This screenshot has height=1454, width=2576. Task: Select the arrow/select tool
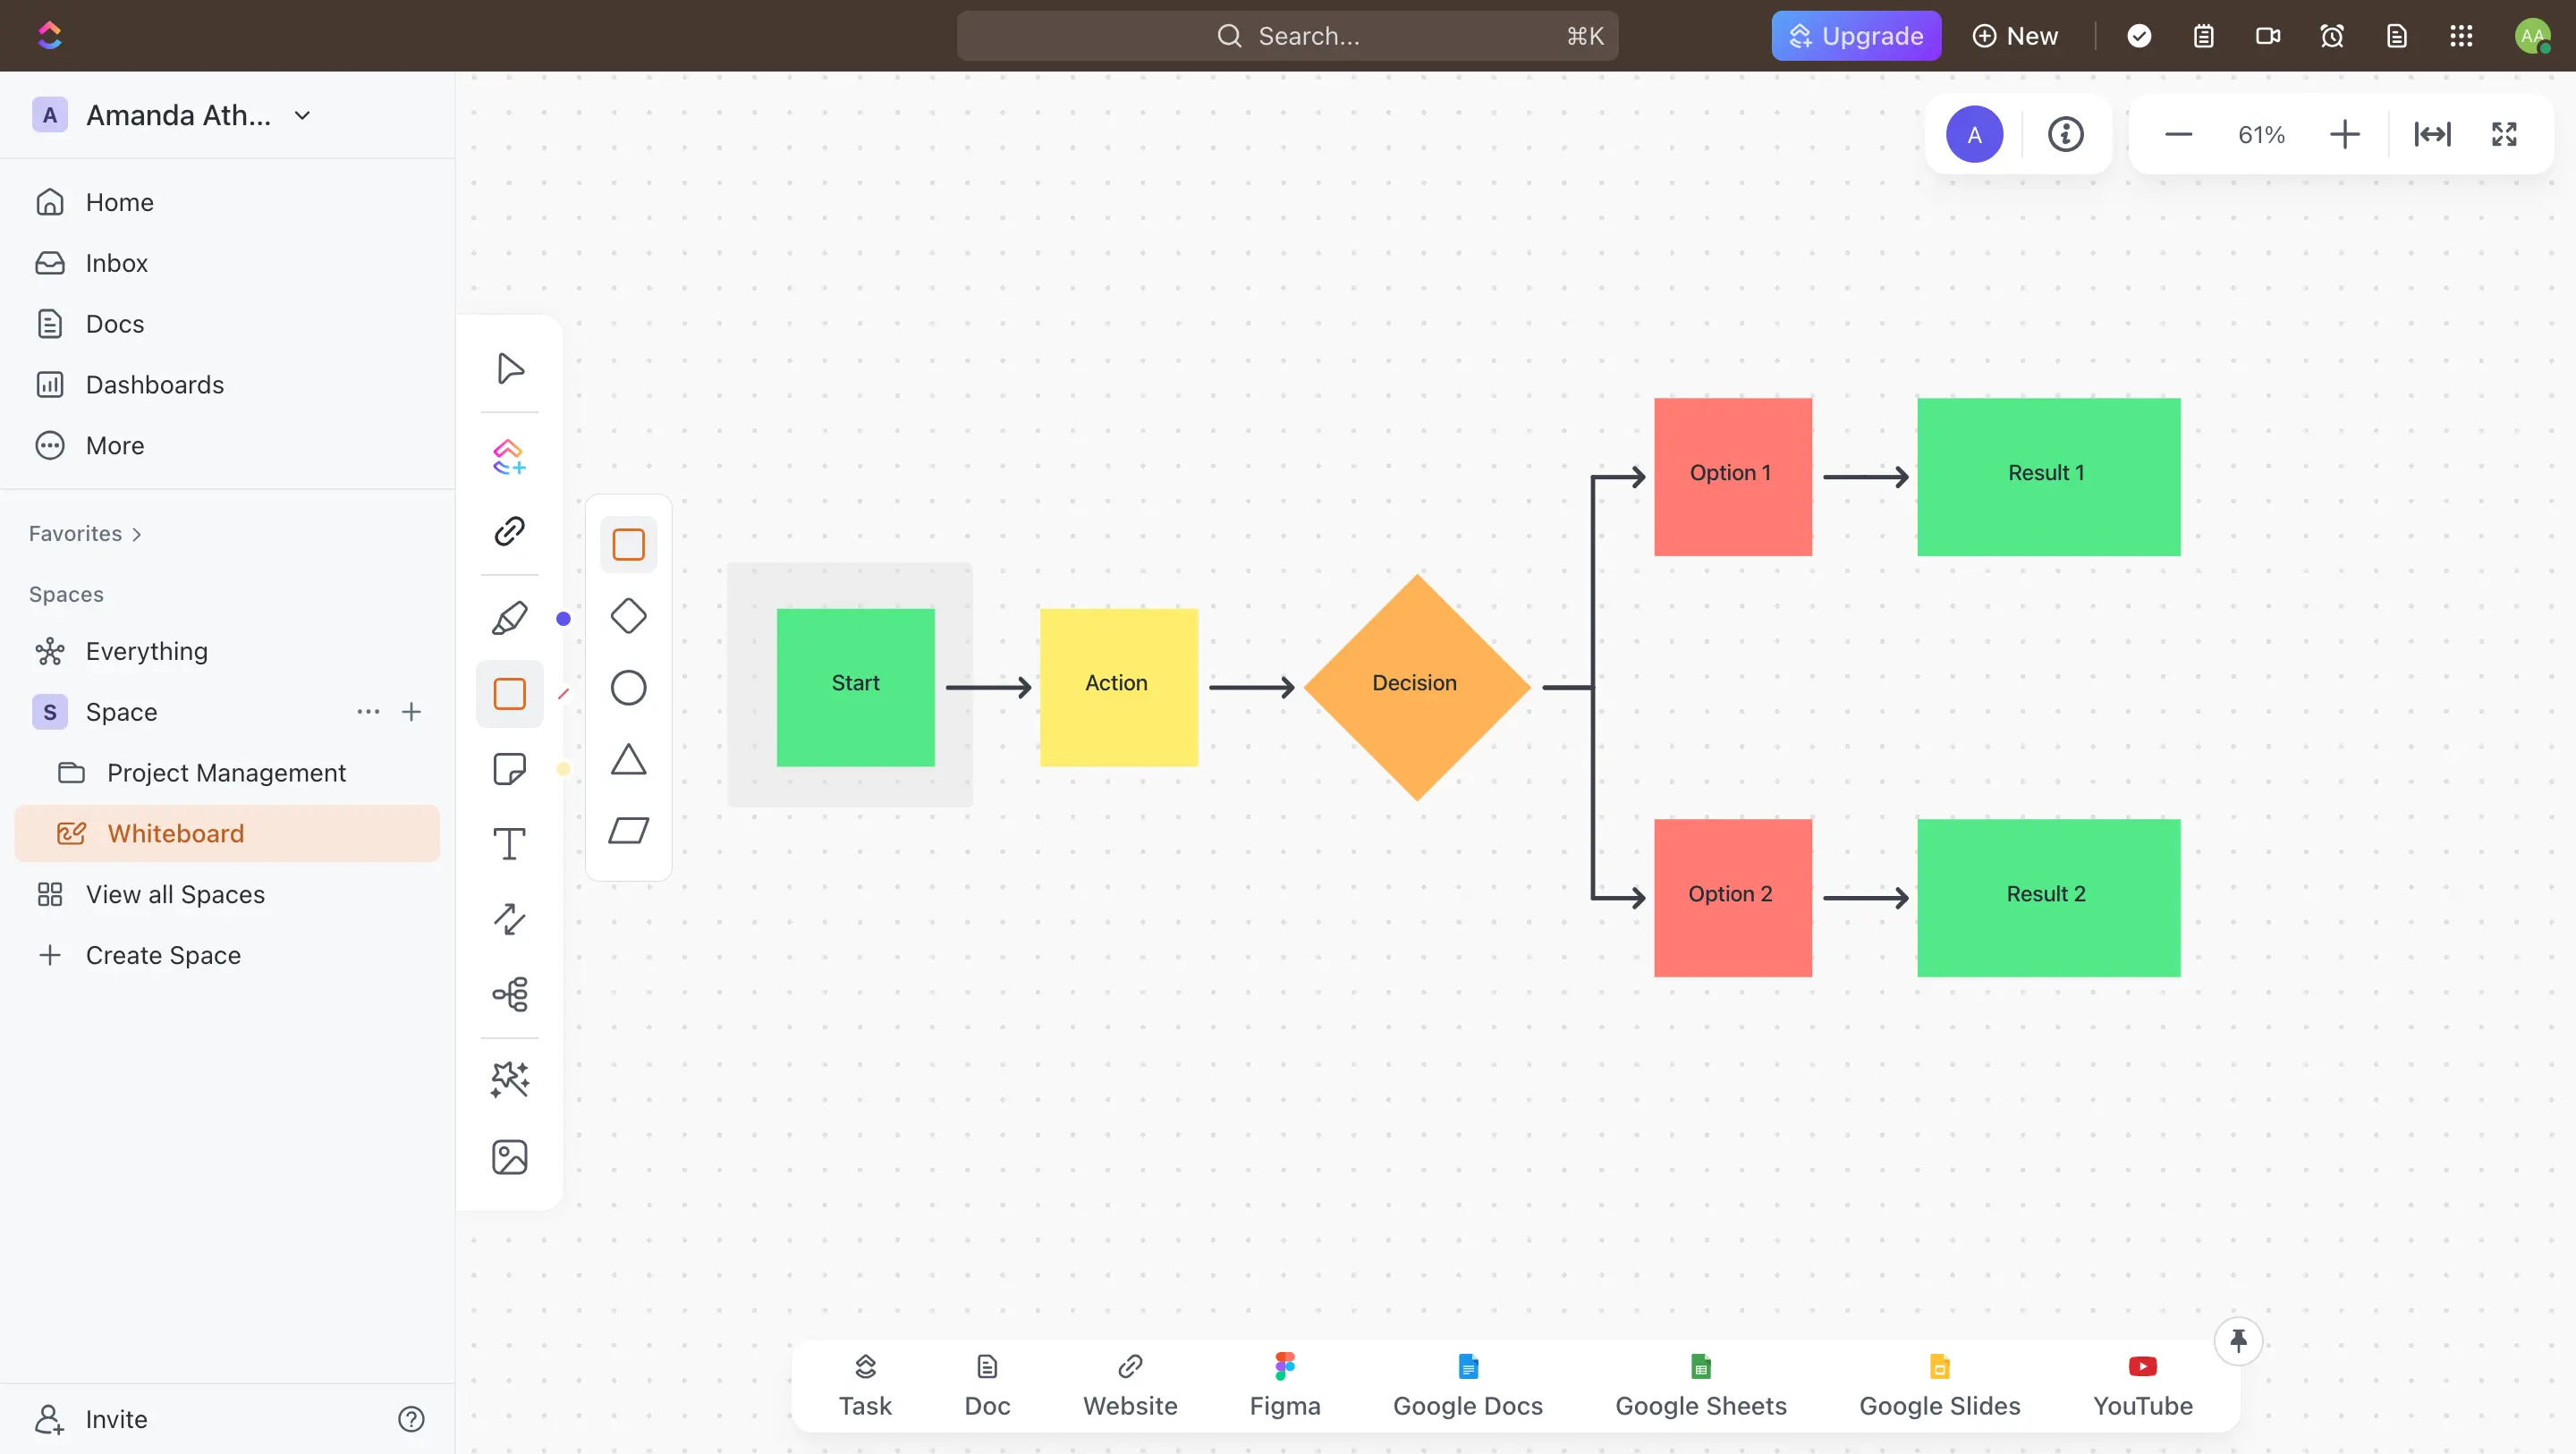[x=510, y=368]
